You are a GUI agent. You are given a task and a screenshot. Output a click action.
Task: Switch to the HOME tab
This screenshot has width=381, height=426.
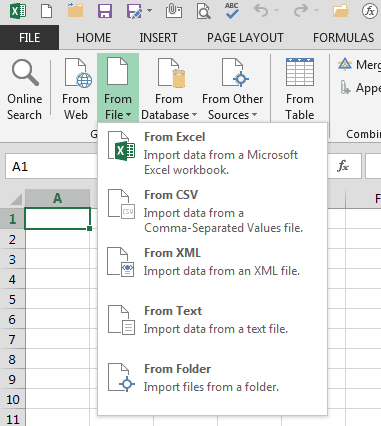93,37
